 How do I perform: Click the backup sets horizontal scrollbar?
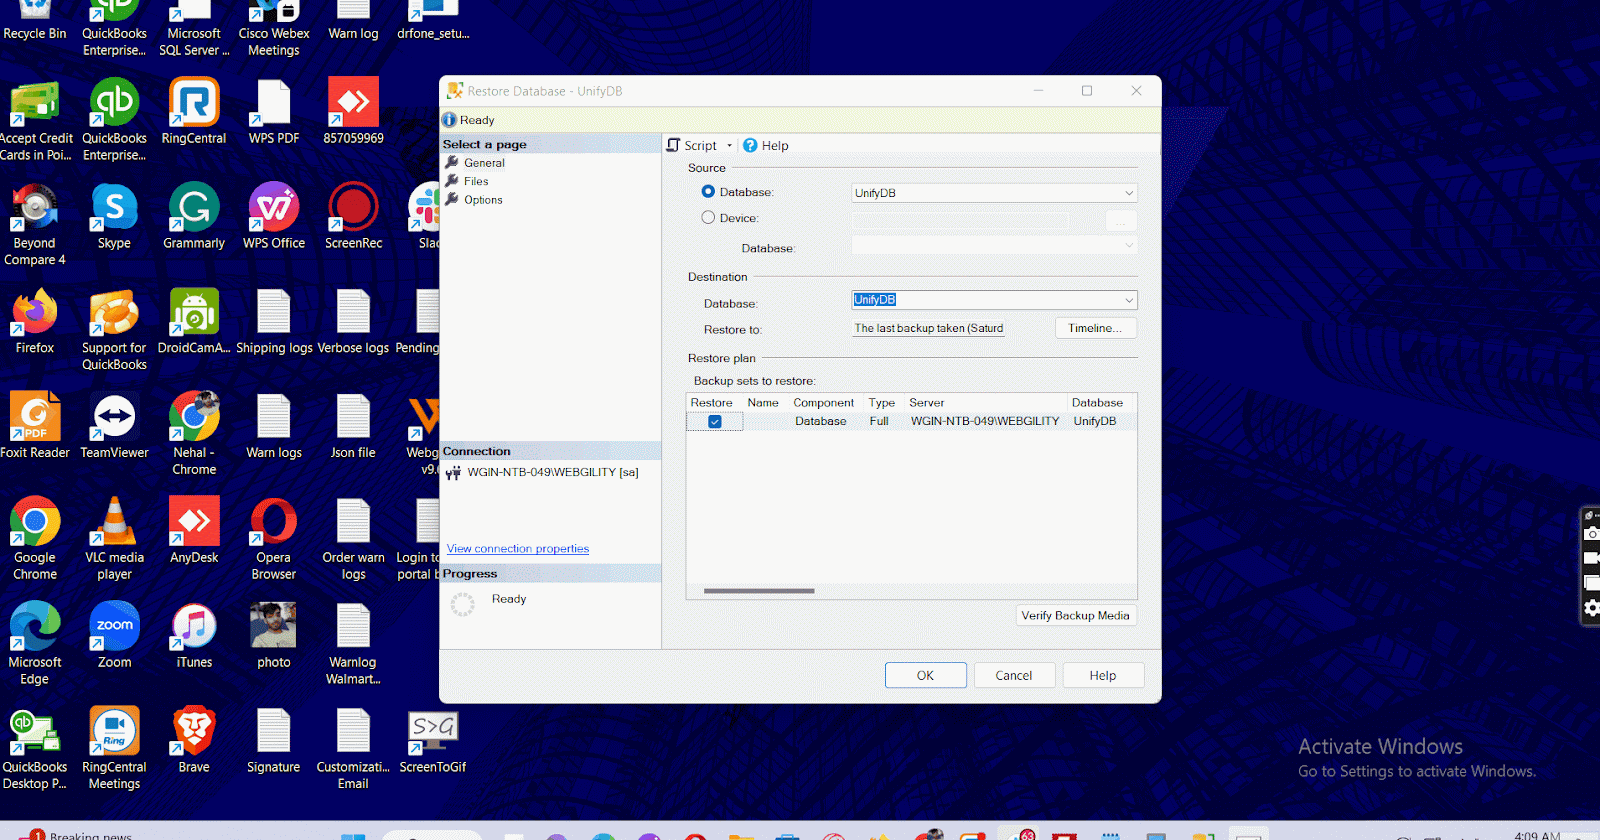[x=759, y=591]
